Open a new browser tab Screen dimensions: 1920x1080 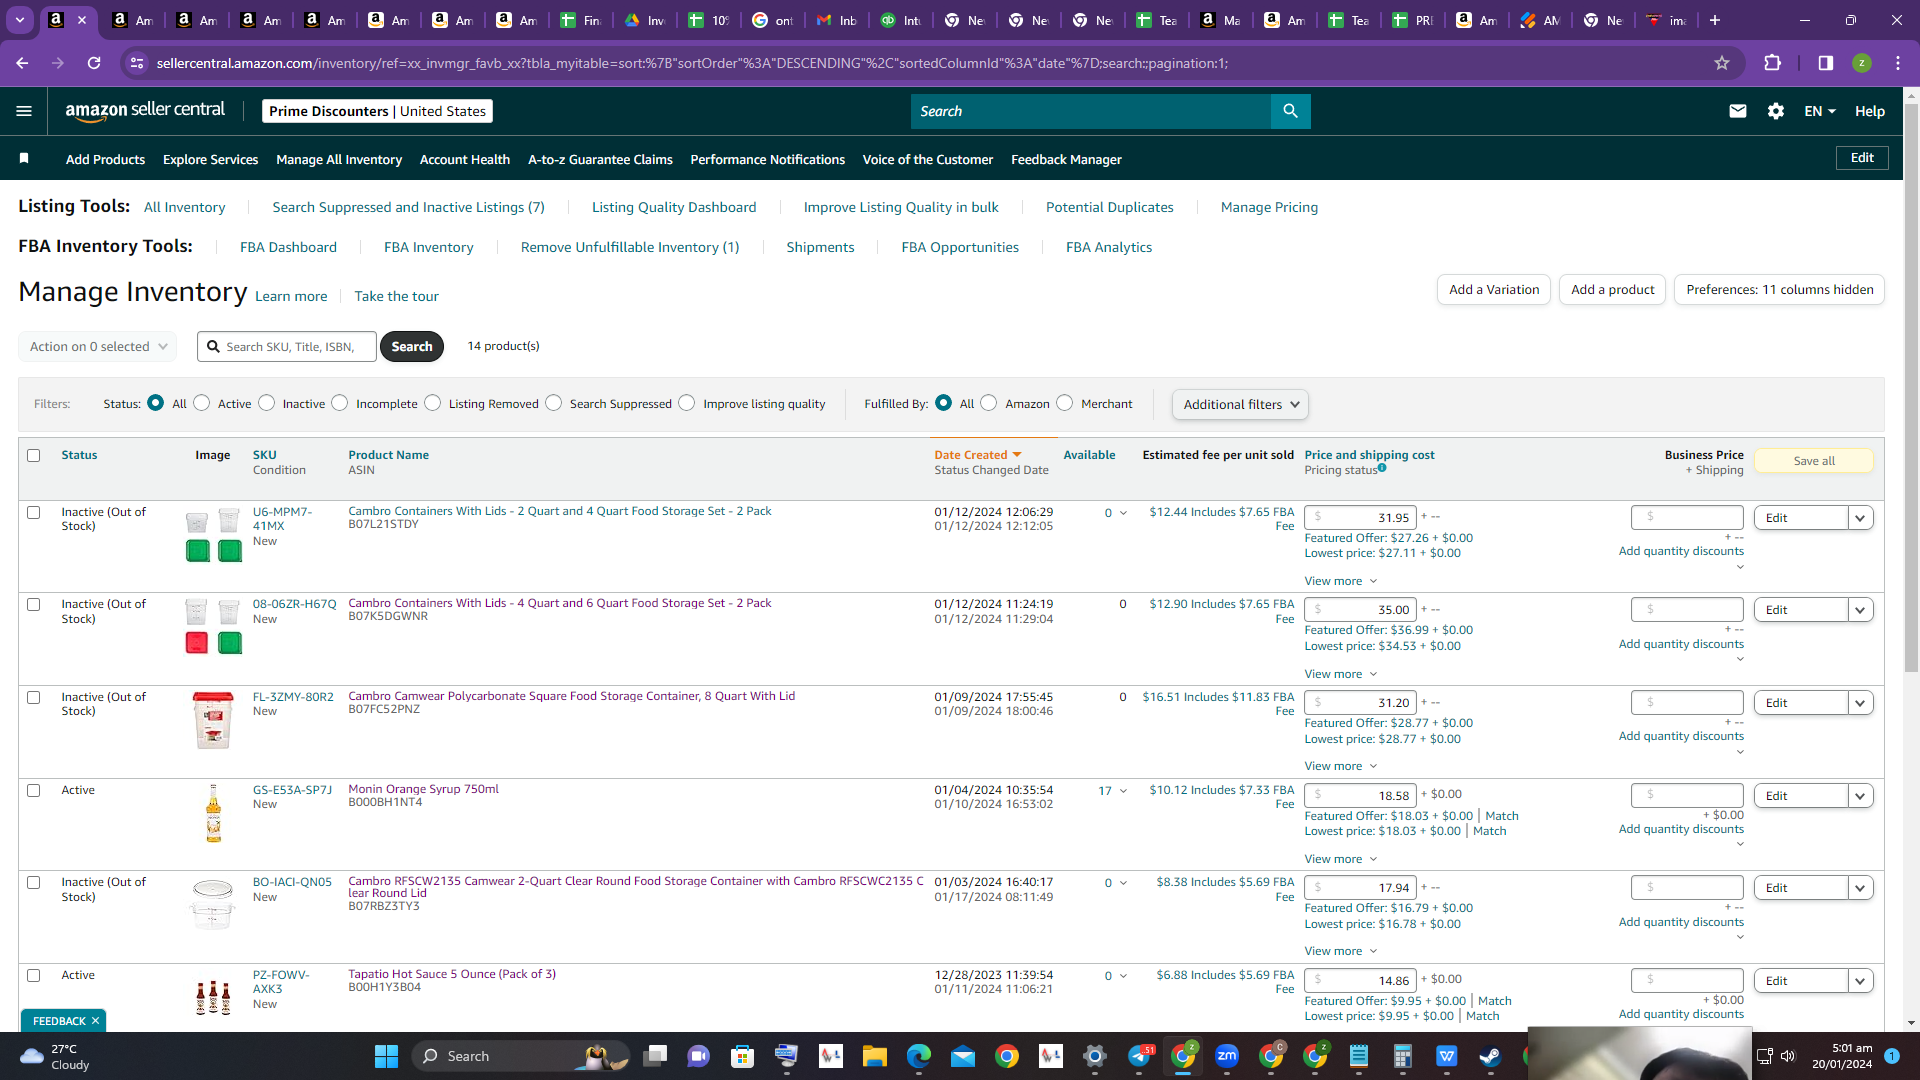(x=1714, y=20)
